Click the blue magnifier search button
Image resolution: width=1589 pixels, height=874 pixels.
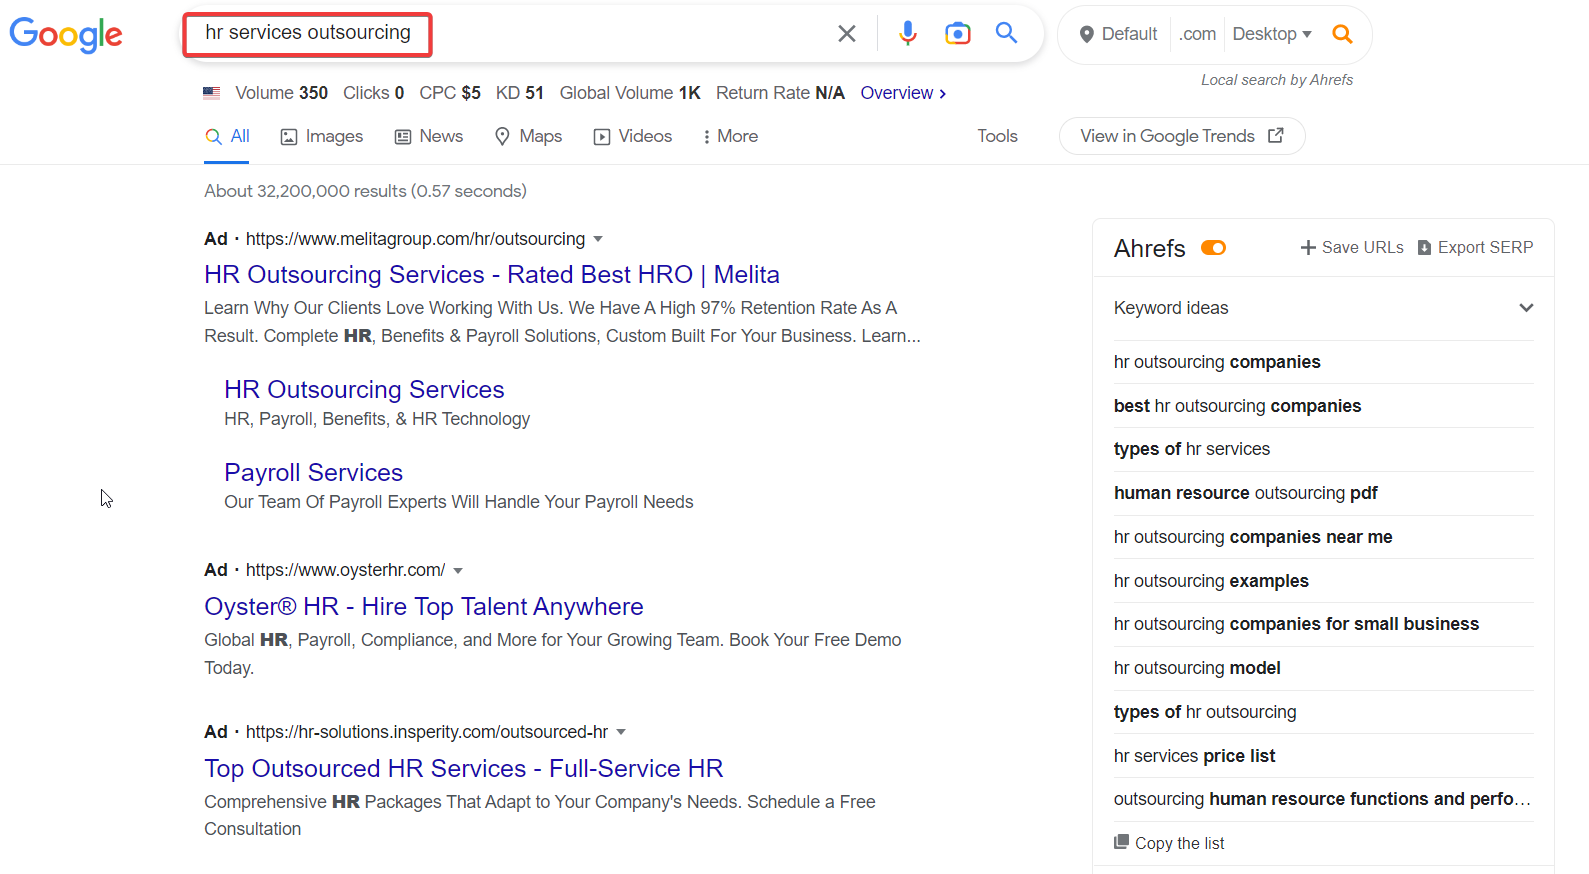click(1007, 33)
